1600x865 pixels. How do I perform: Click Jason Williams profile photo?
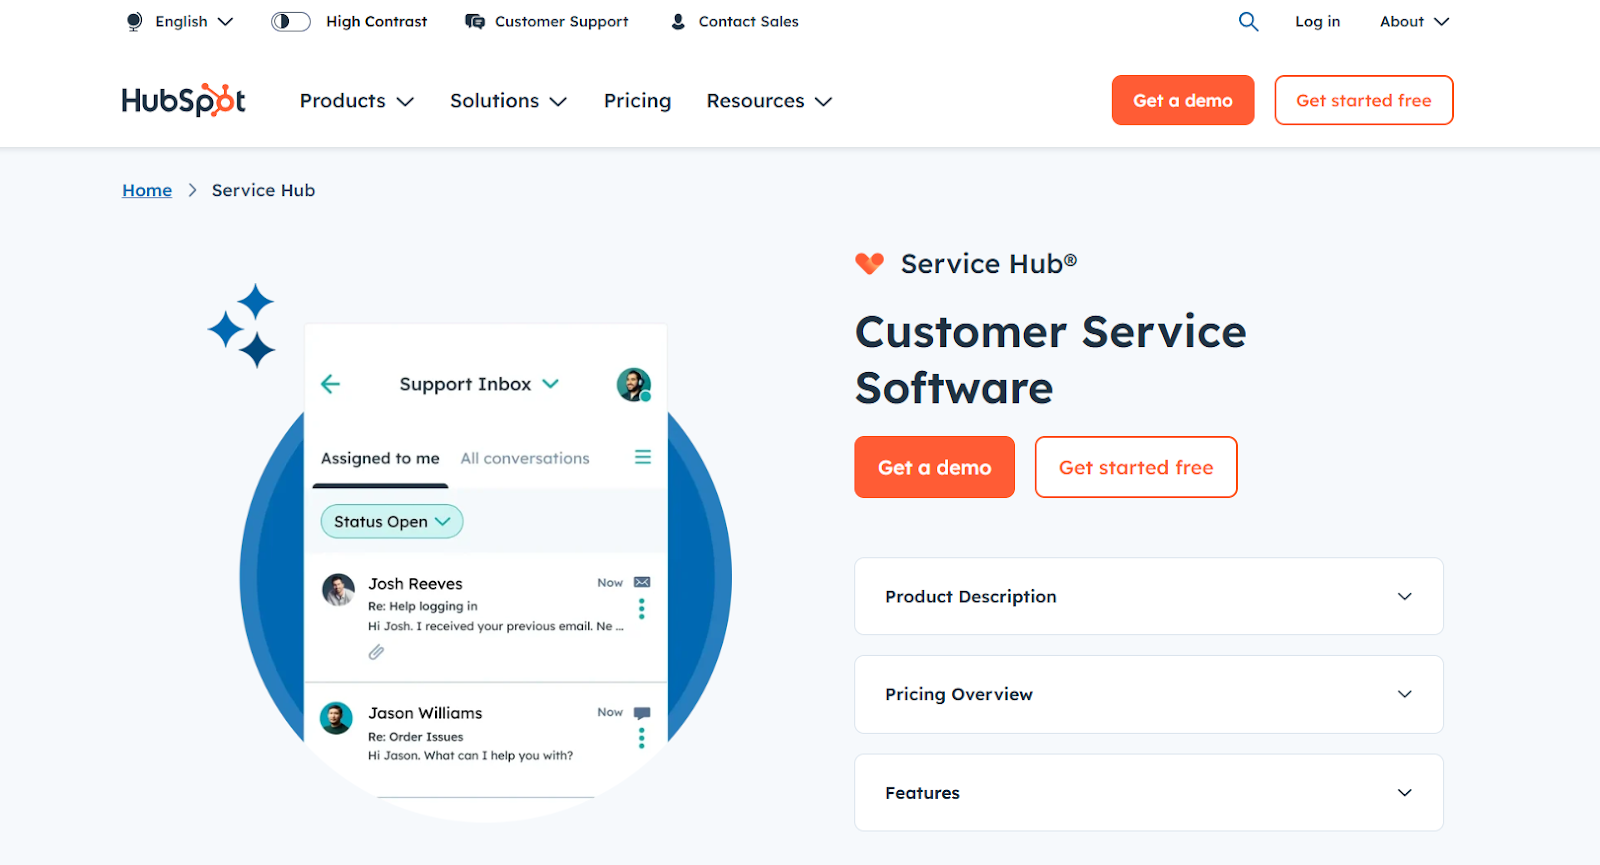336,718
